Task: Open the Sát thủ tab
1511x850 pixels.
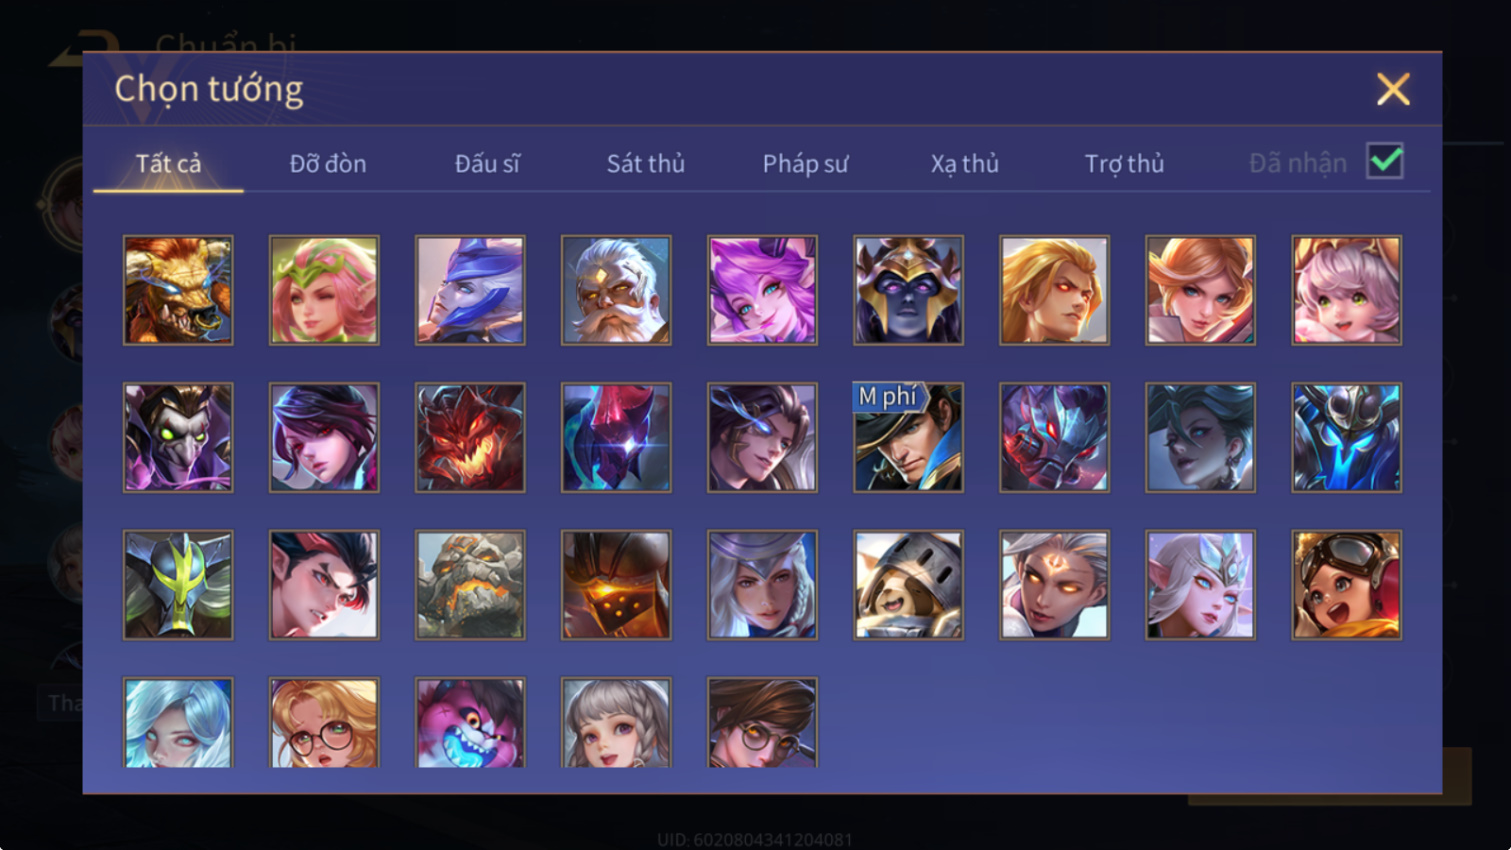Action: point(646,163)
